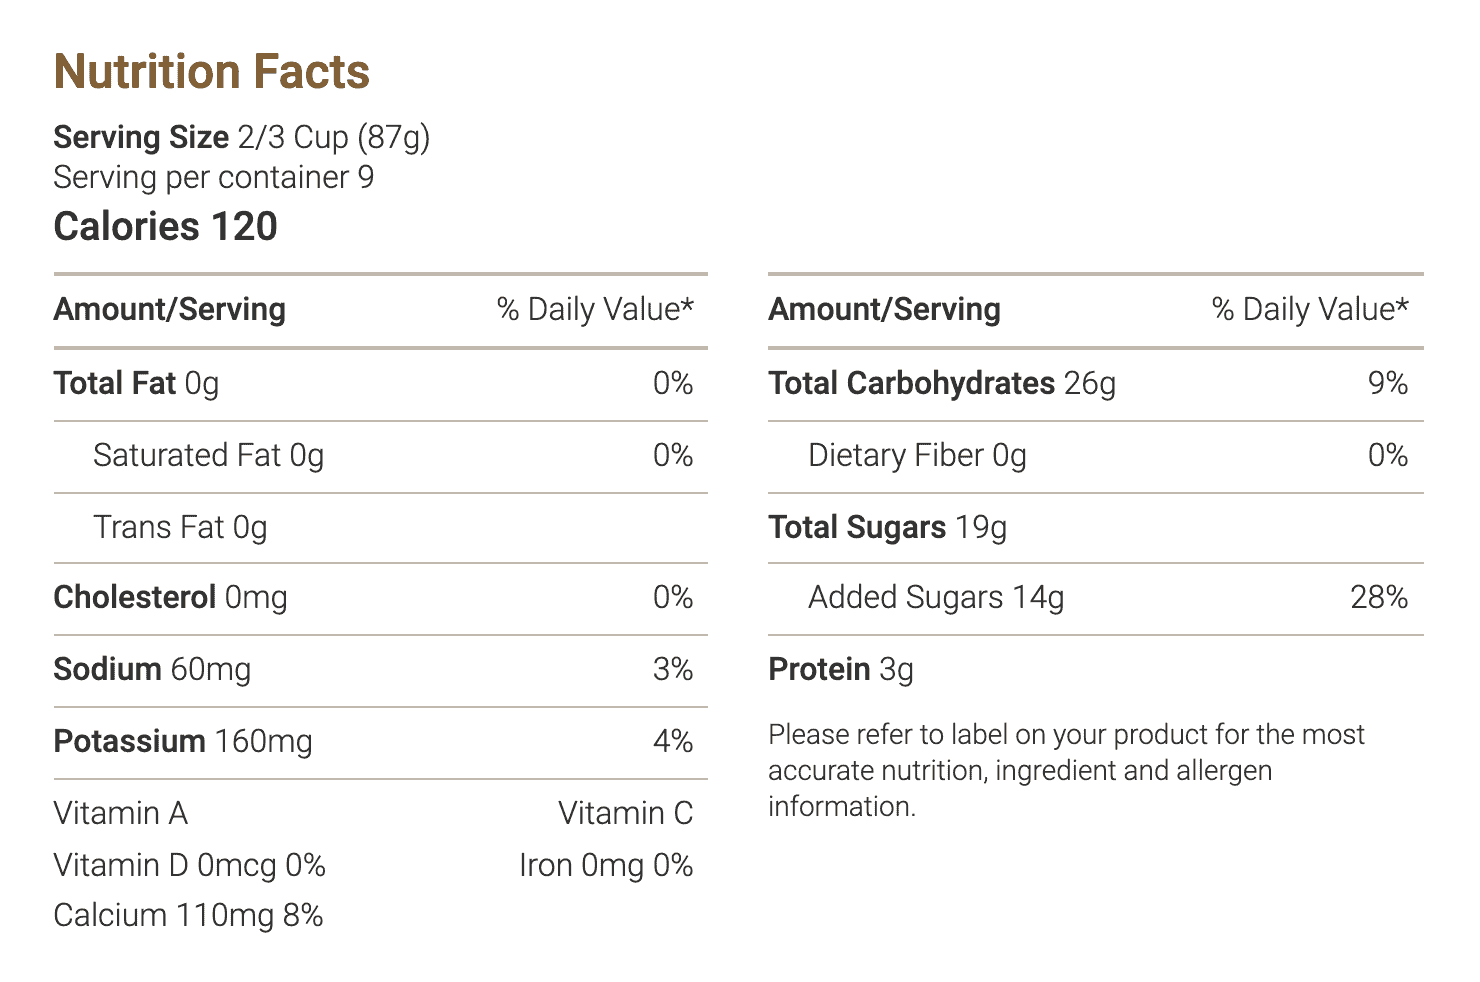
Task: Click the Calories 120 label
Action: click(166, 226)
